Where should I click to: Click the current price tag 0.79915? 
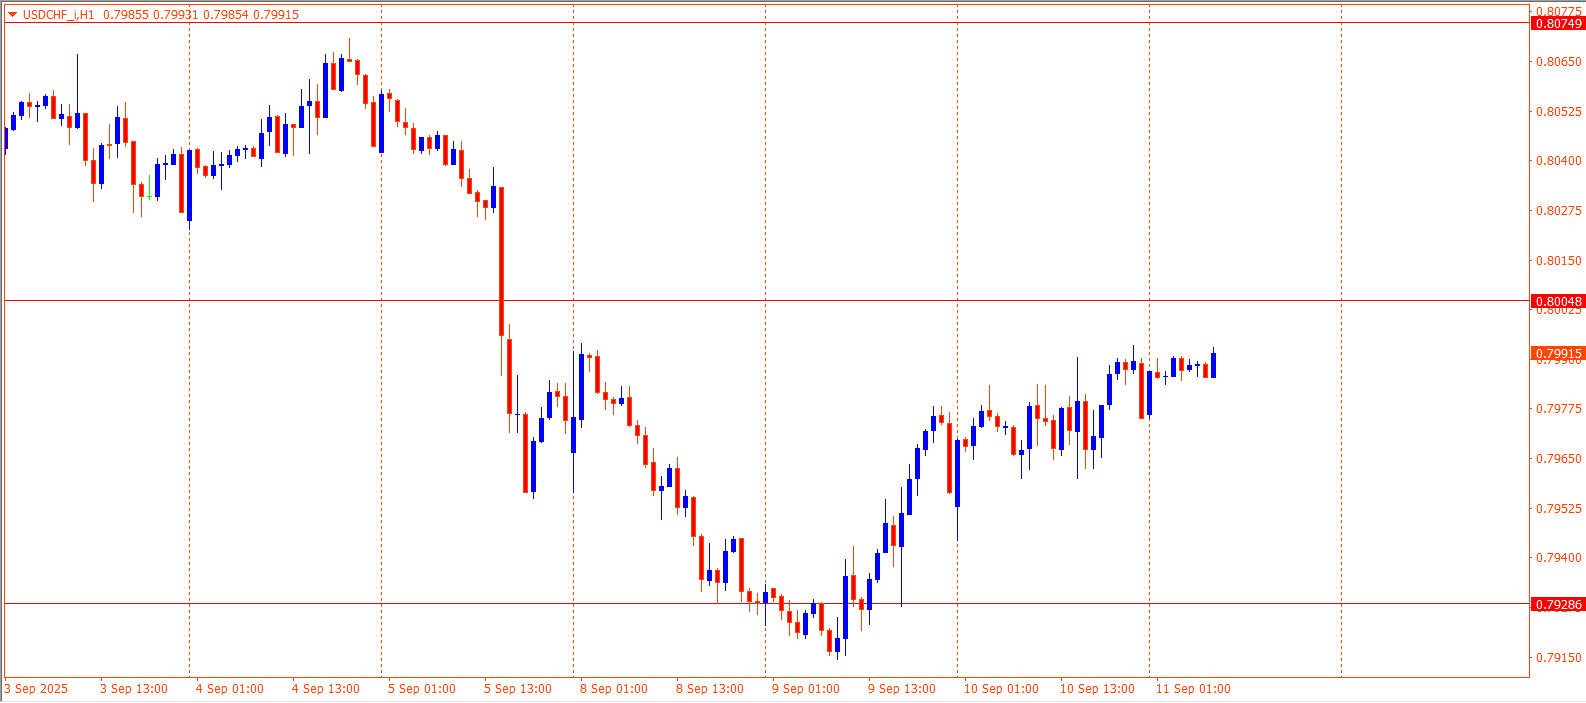coord(1558,353)
